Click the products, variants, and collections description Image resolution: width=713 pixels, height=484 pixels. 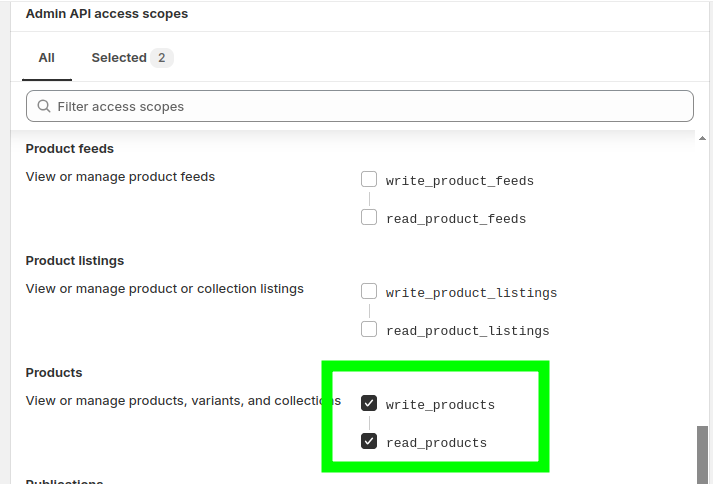(x=180, y=401)
